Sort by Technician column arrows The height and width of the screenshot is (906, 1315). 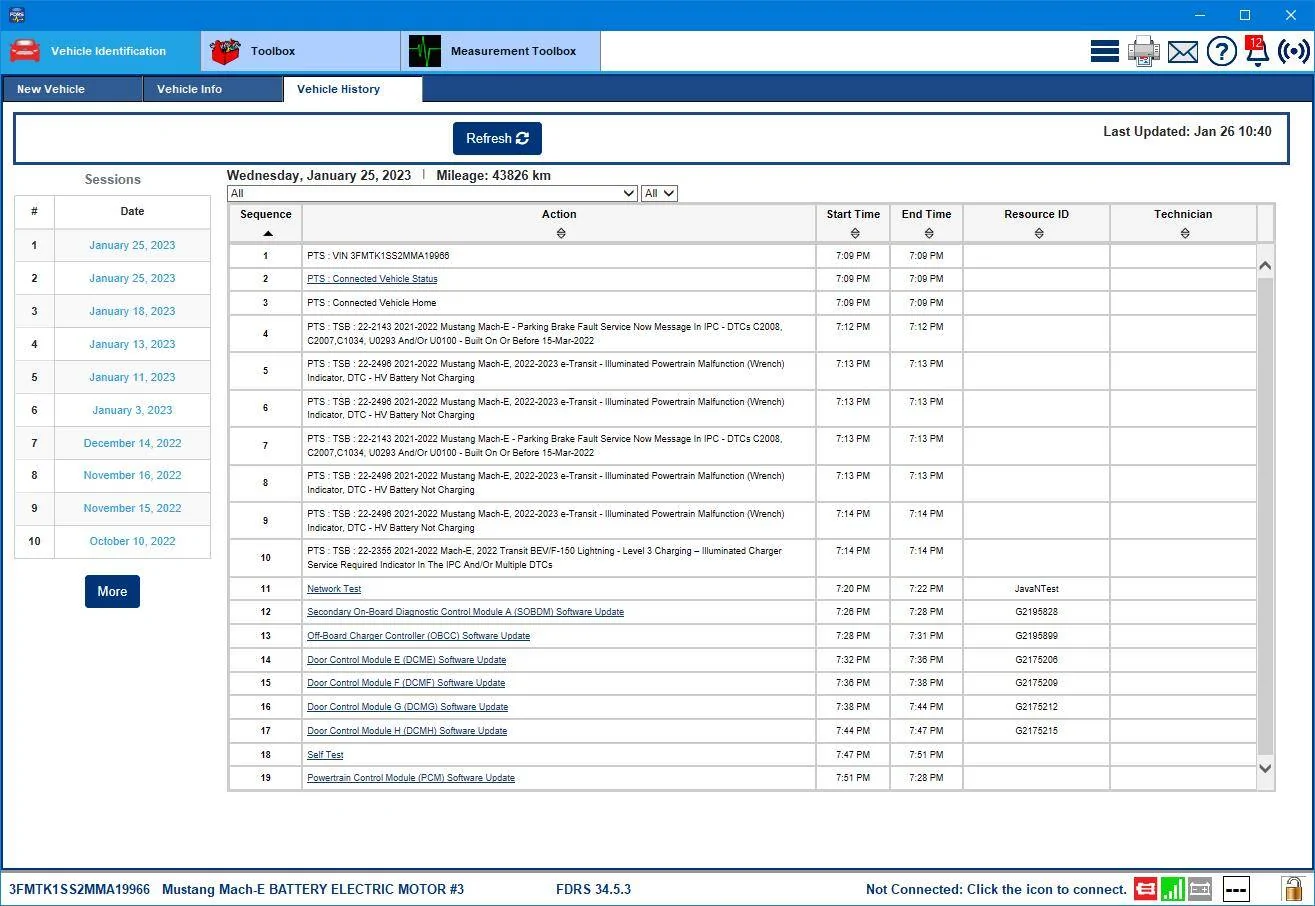click(x=1184, y=233)
